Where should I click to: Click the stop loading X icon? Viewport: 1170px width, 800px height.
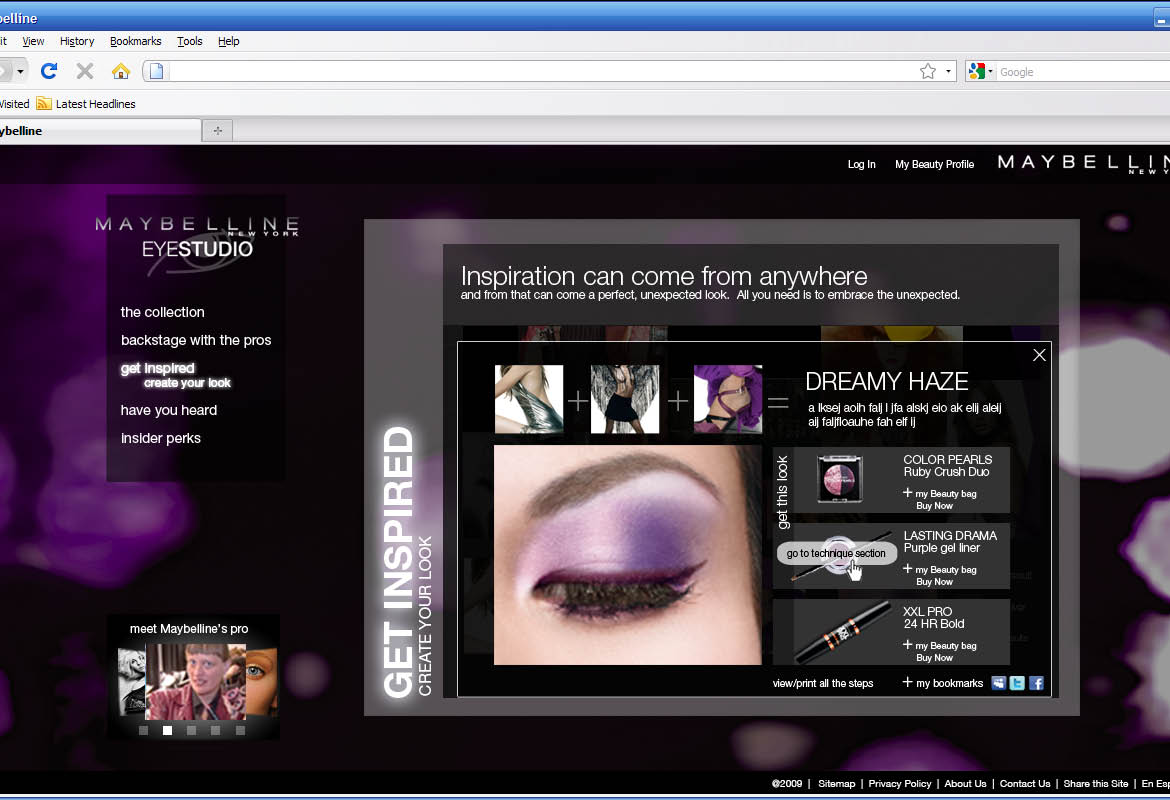click(x=85, y=71)
